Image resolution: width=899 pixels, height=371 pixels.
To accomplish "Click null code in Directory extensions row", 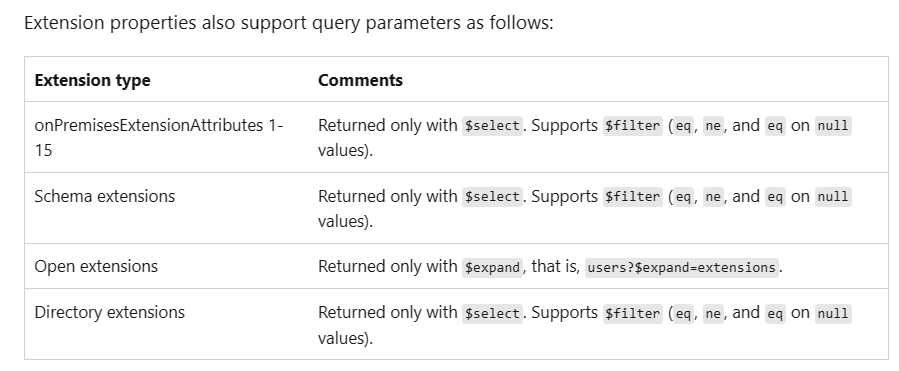I will [x=833, y=313].
